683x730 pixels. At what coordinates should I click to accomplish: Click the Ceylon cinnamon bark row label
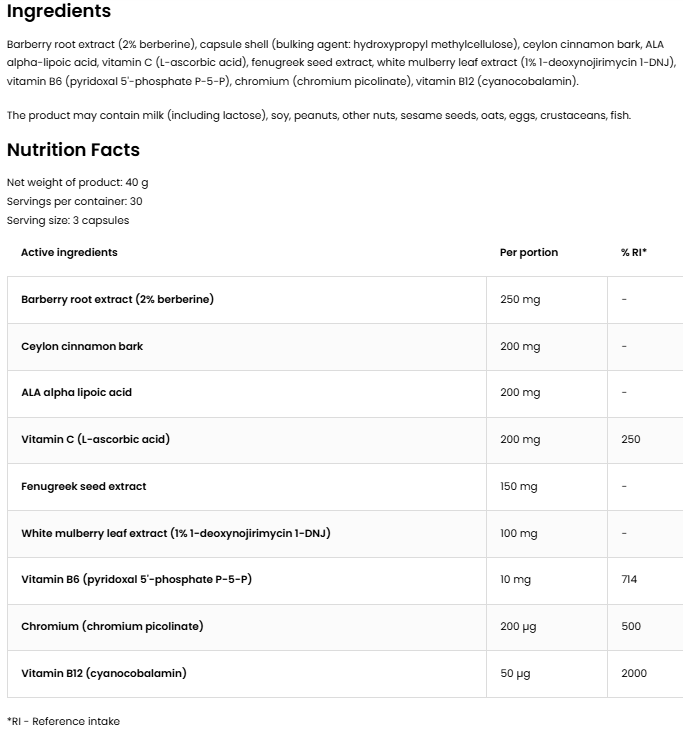coord(82,346)
